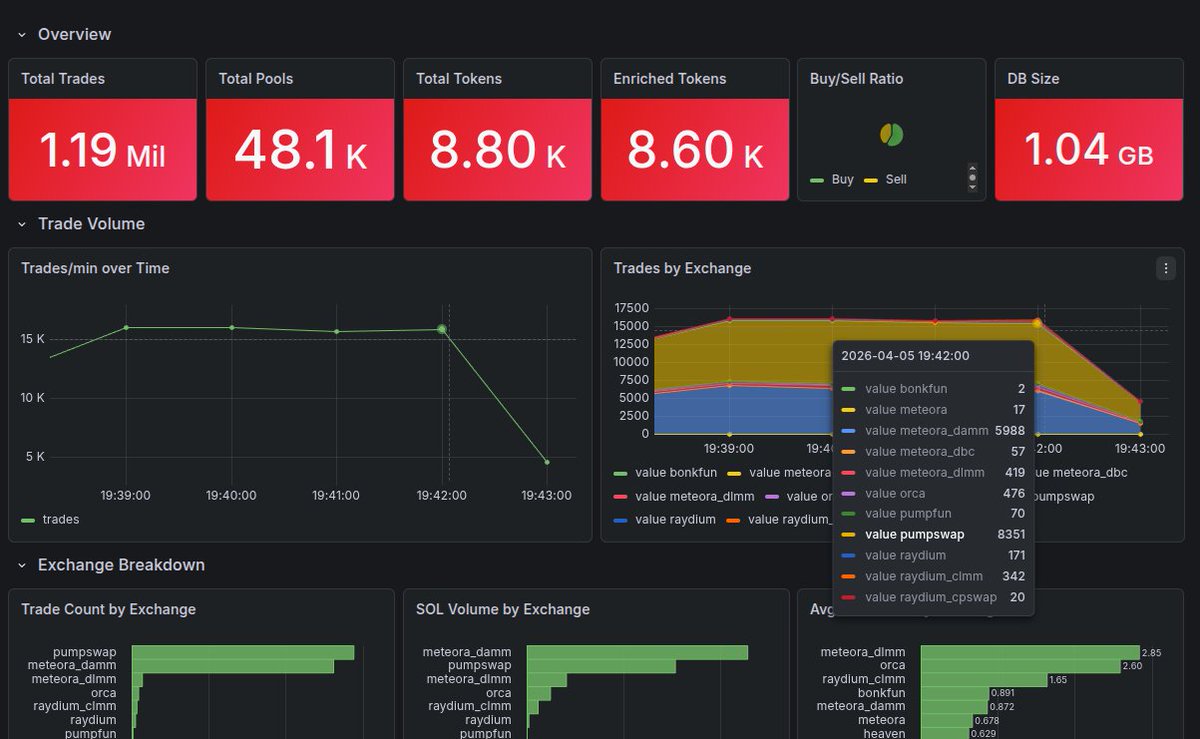Click the 1.04 GB stat value

(1089, 151)
